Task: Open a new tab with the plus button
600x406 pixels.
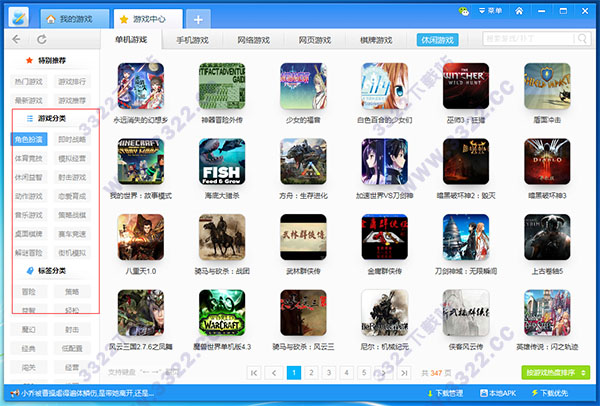Action: [198, 19]
